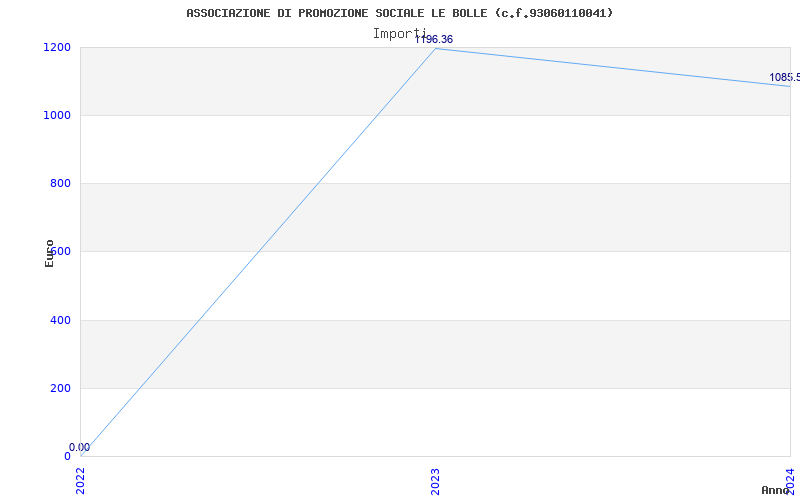This screenshot has width=800, height=500.
Task: Click the Importi chart subtitle
Action: (399, 34)
